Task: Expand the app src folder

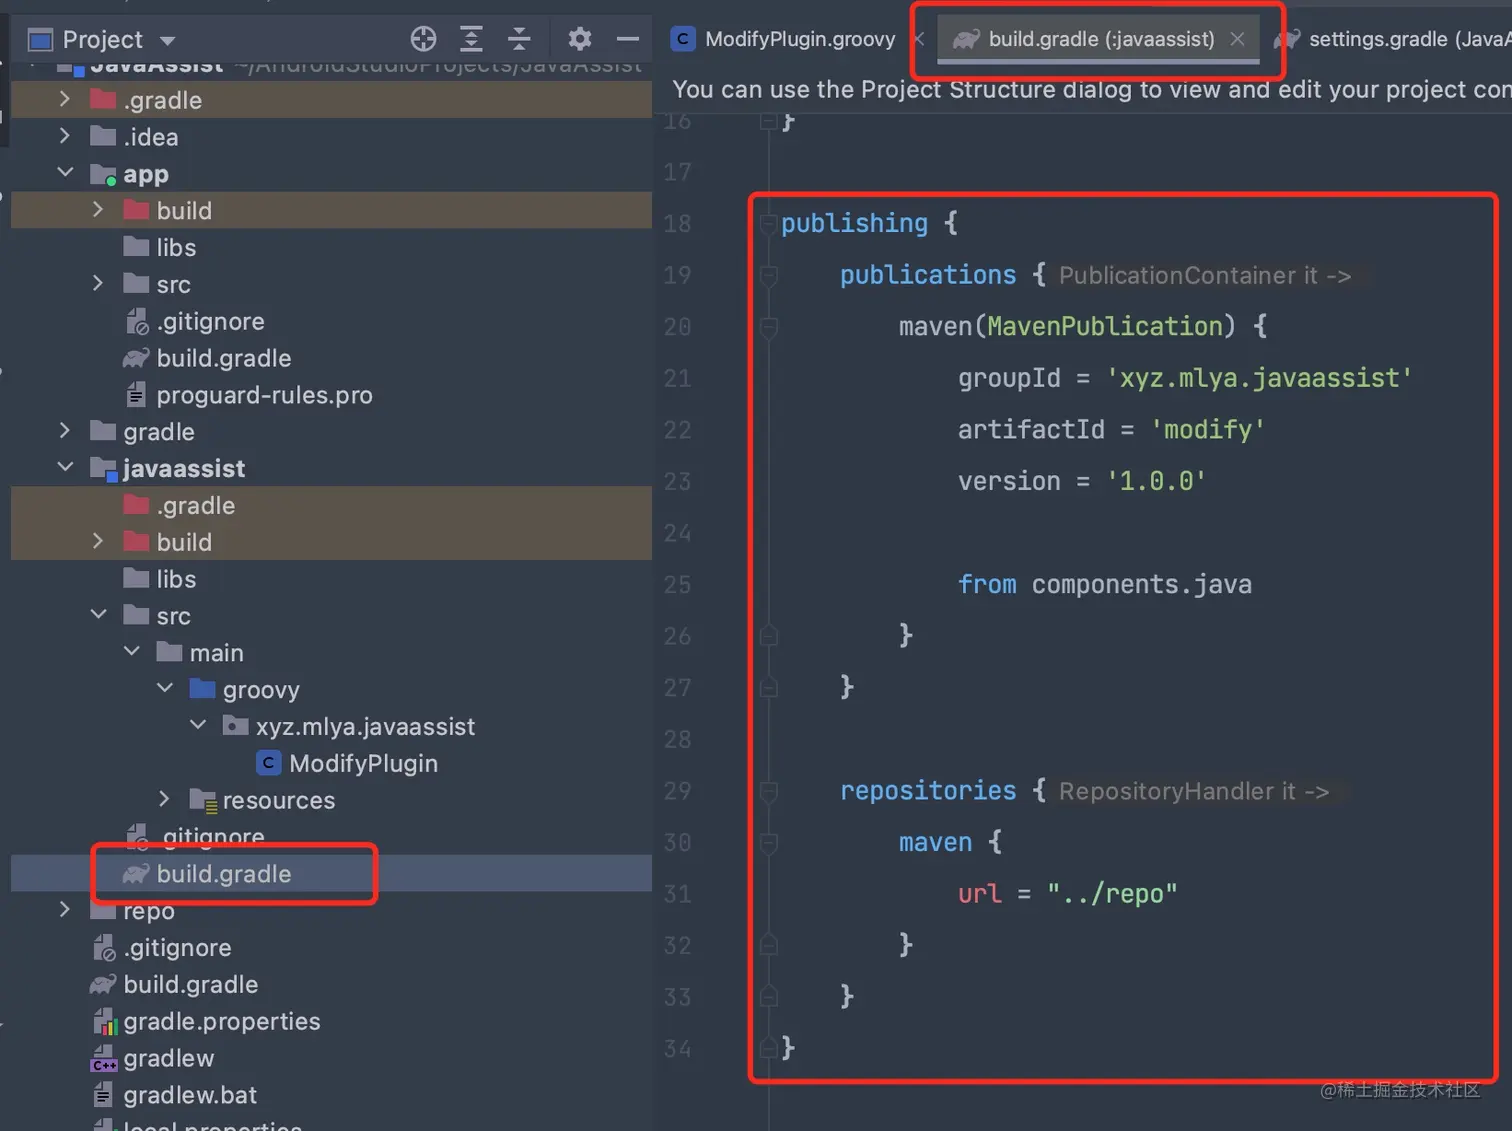Action: [98, 283]
